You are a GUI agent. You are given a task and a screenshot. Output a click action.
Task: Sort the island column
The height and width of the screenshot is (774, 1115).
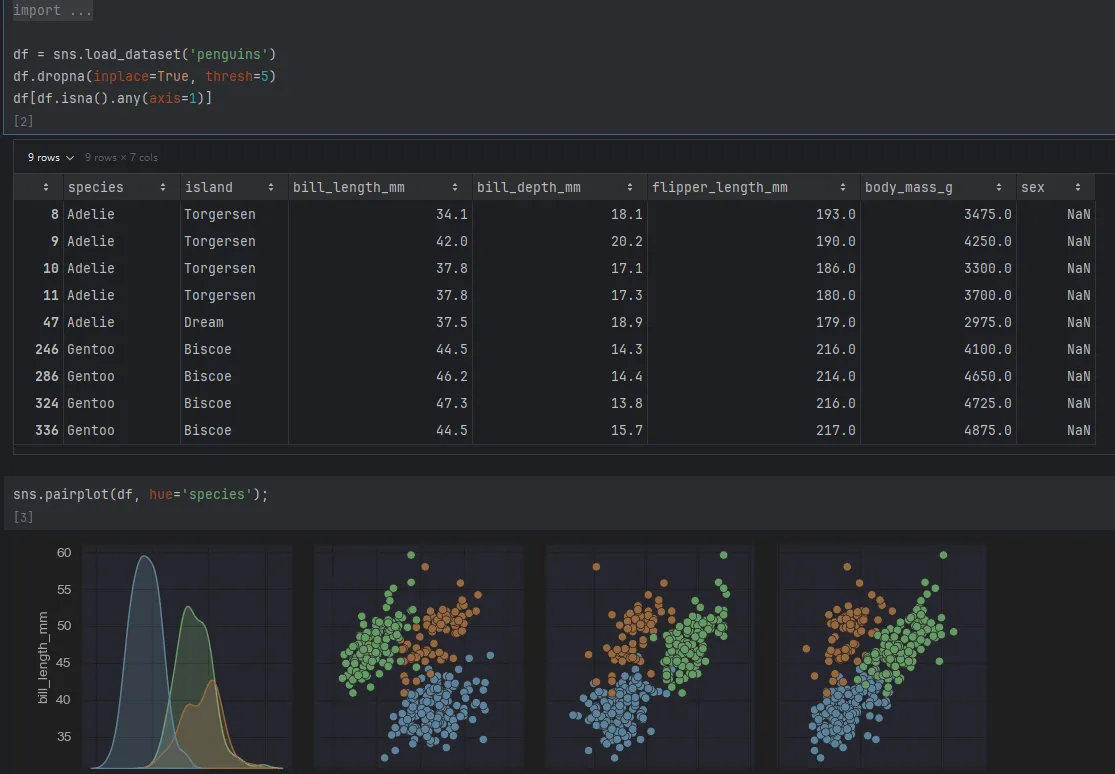click(272, 187)
